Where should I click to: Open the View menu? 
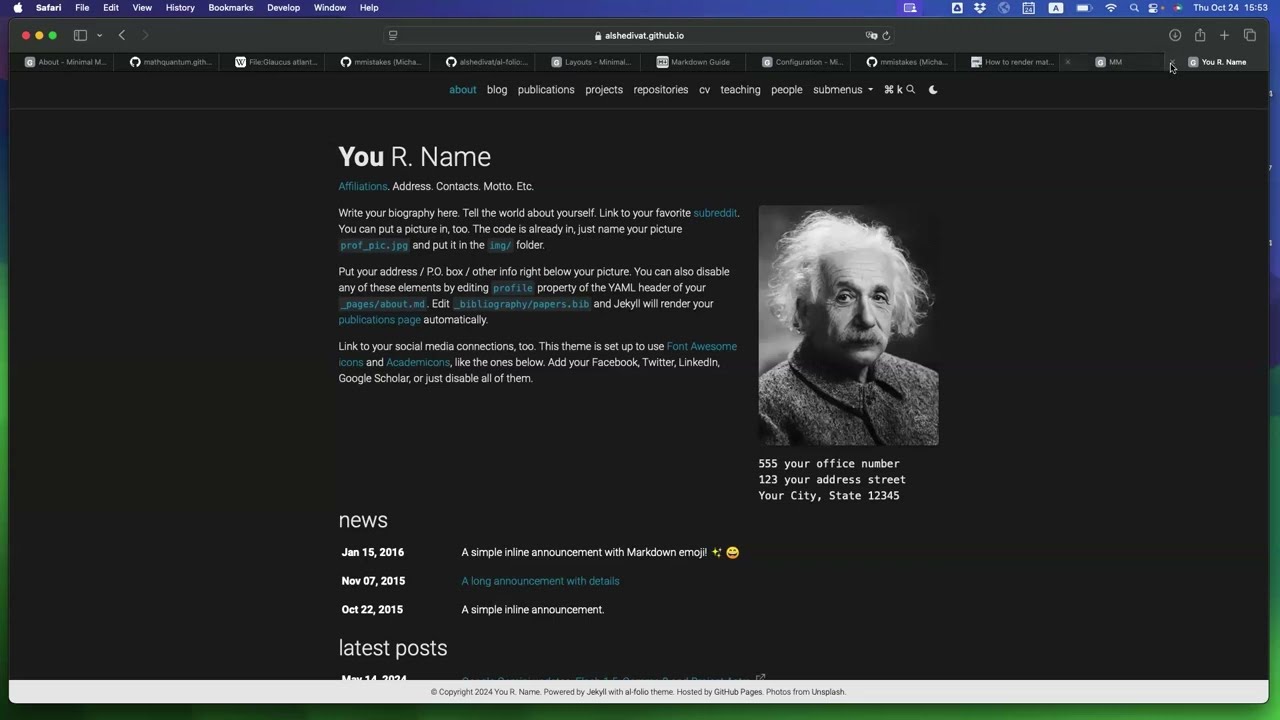[x=142, y=7]
